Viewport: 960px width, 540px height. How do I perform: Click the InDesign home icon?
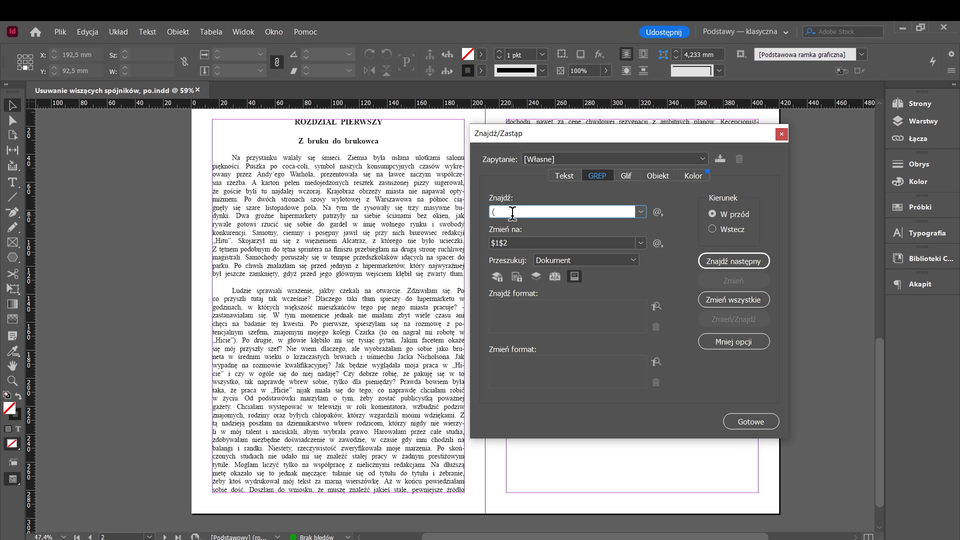tap(35, 32)
